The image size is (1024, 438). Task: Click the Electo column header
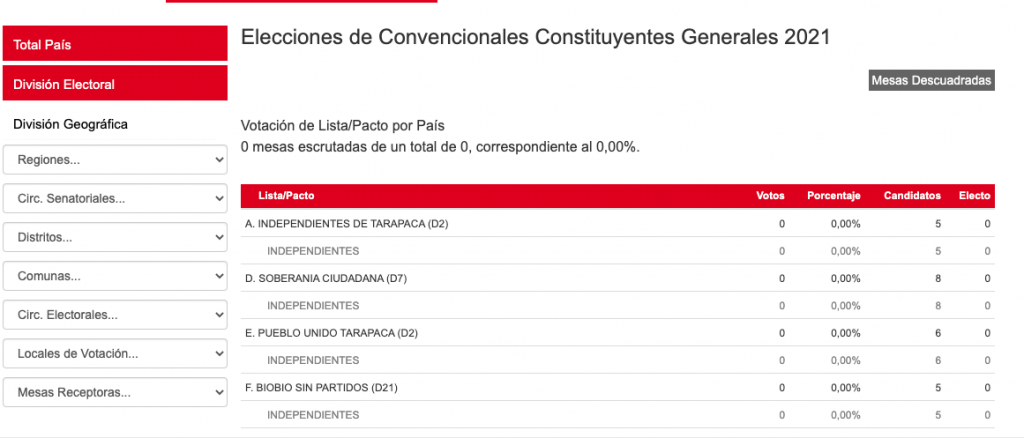974,196
